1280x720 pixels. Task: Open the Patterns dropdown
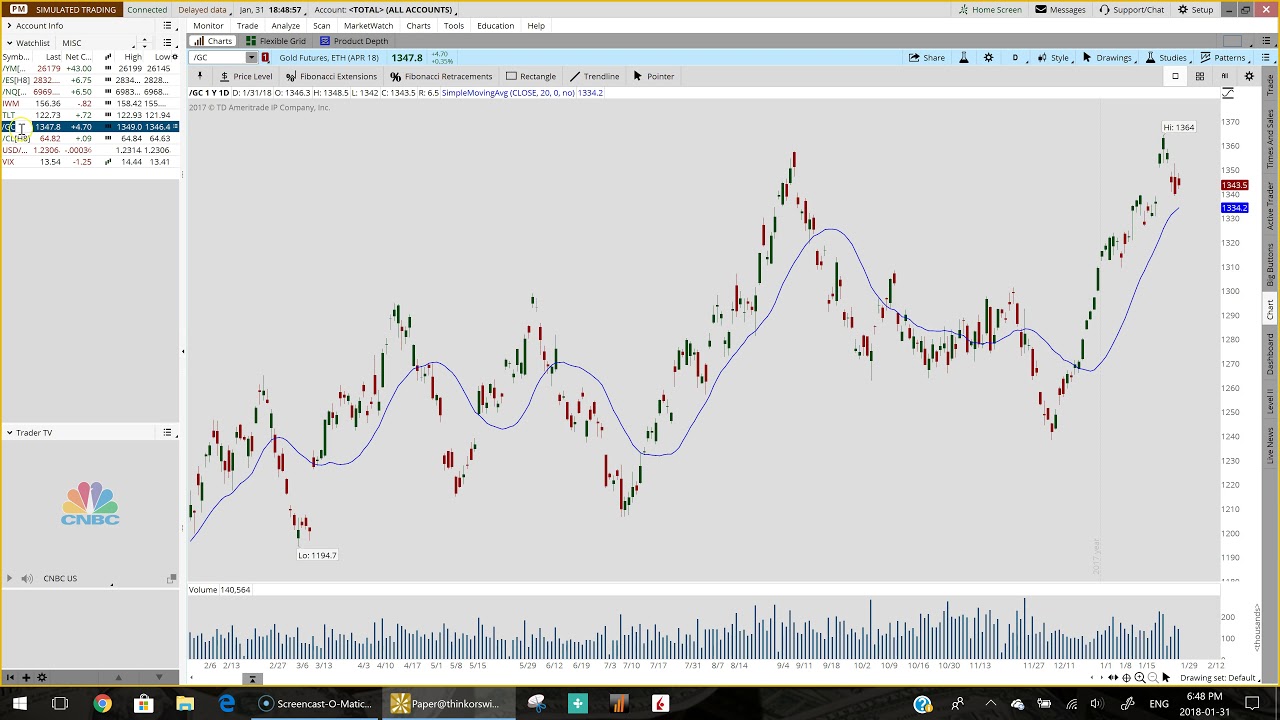(1224, 58)
